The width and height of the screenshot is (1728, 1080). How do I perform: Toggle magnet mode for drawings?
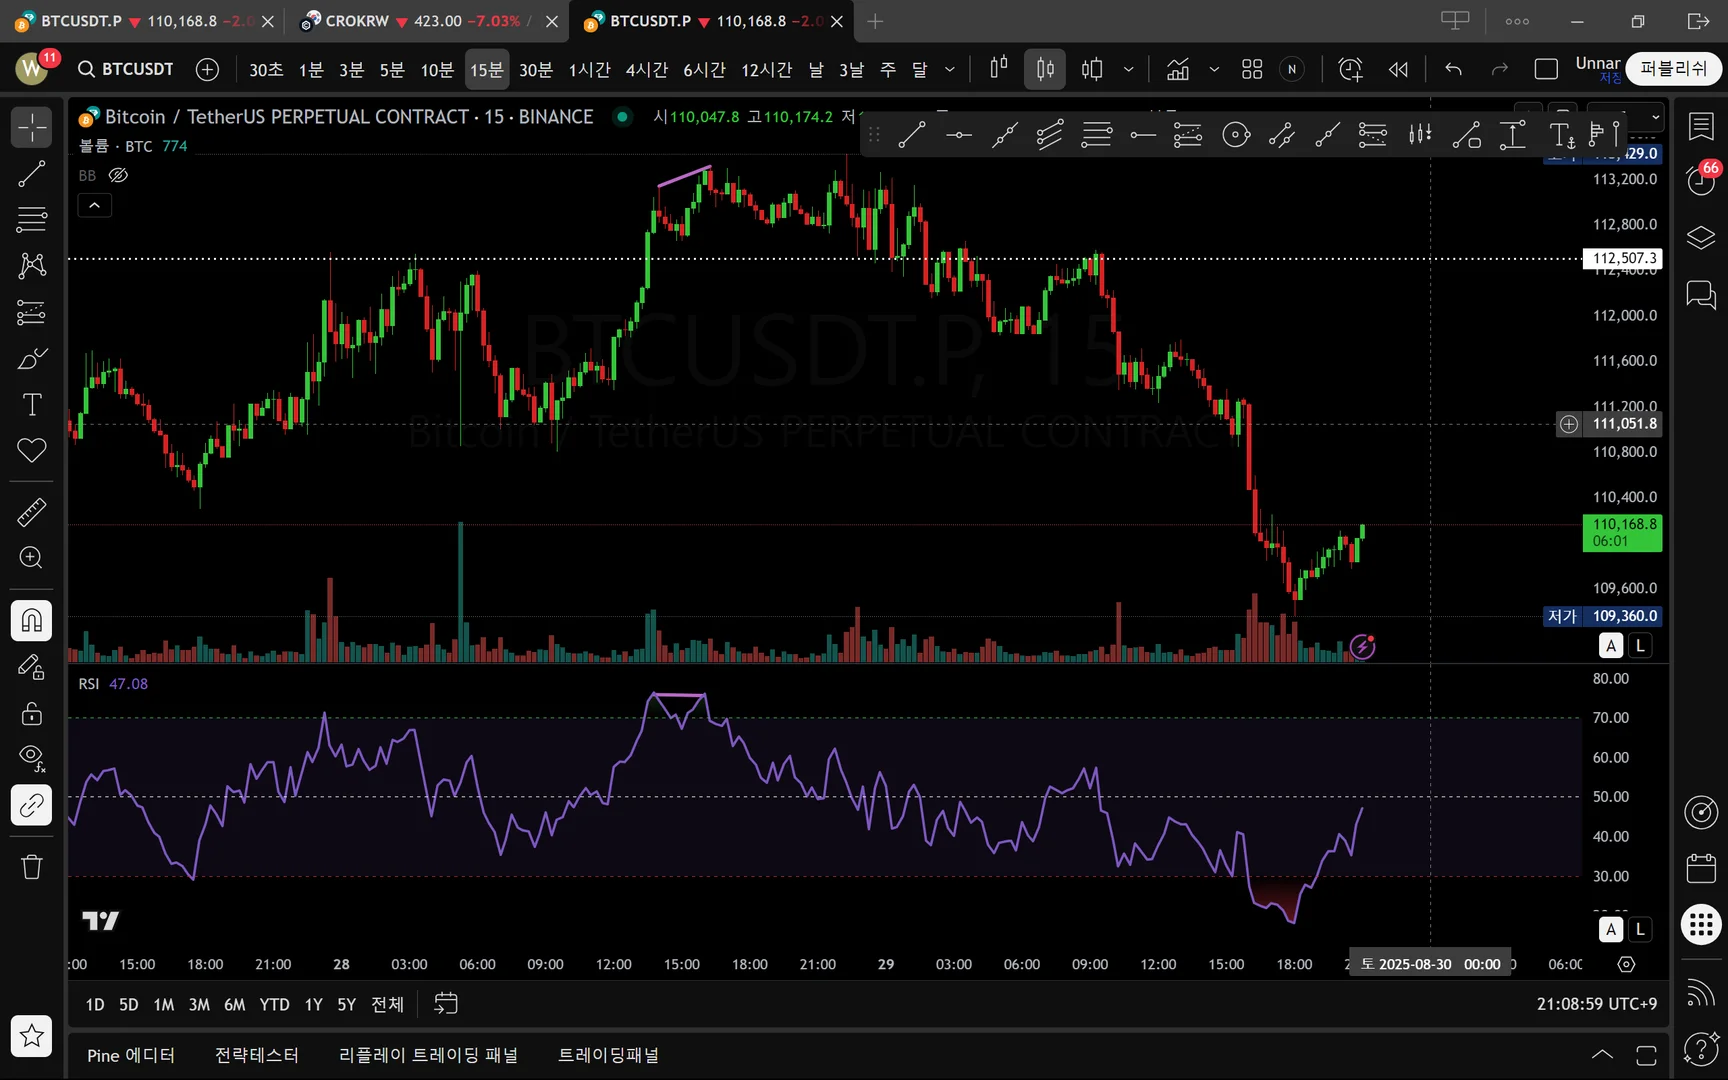32,621
